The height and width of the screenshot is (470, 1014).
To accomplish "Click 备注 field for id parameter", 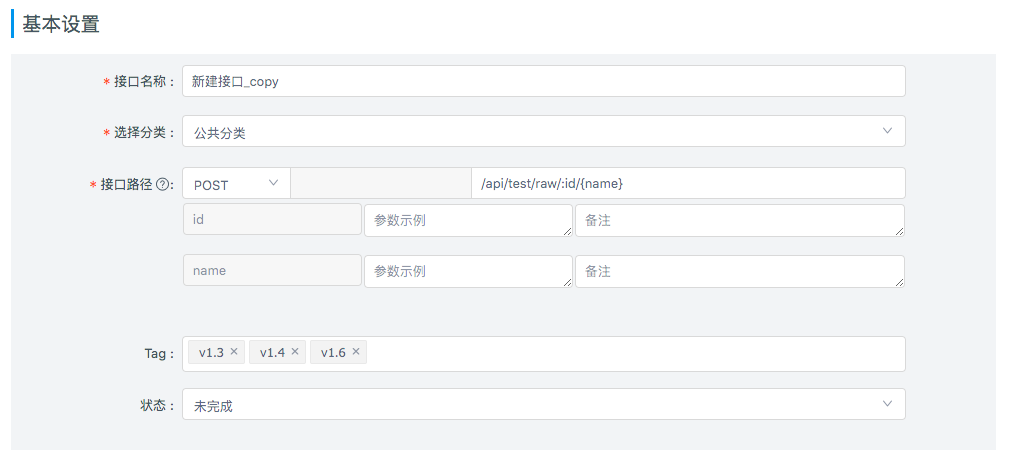I will click(738, 220).
